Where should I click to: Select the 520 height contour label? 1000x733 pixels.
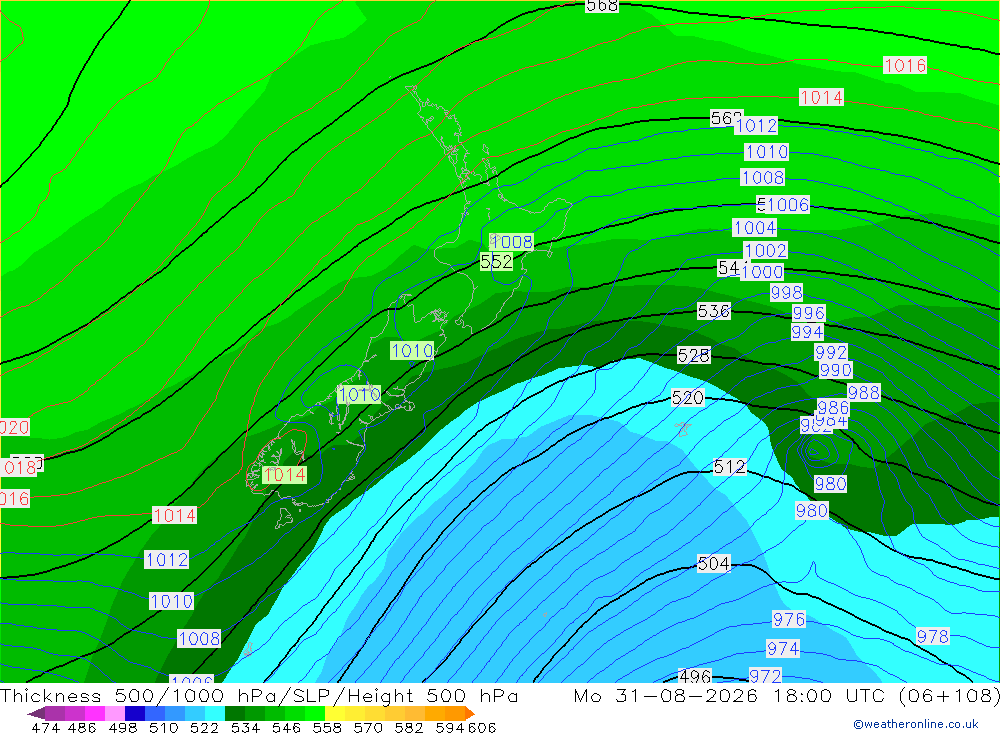(x=688, y=398)
